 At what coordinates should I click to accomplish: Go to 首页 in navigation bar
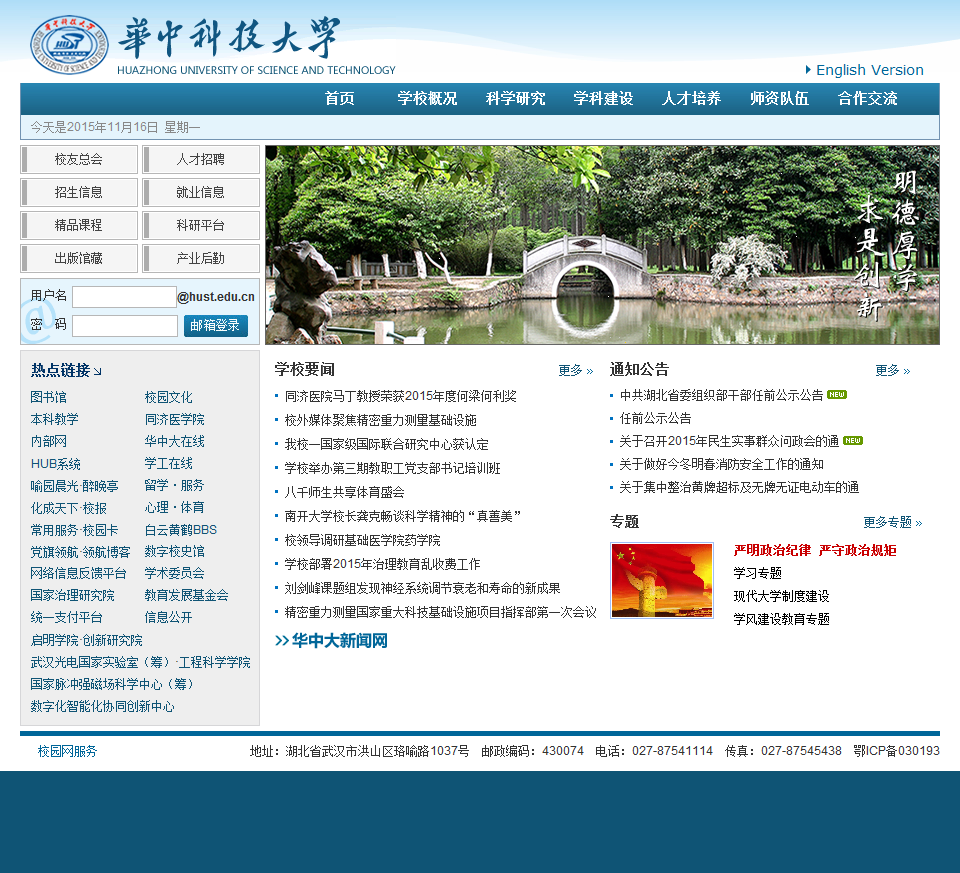(339, 99)
